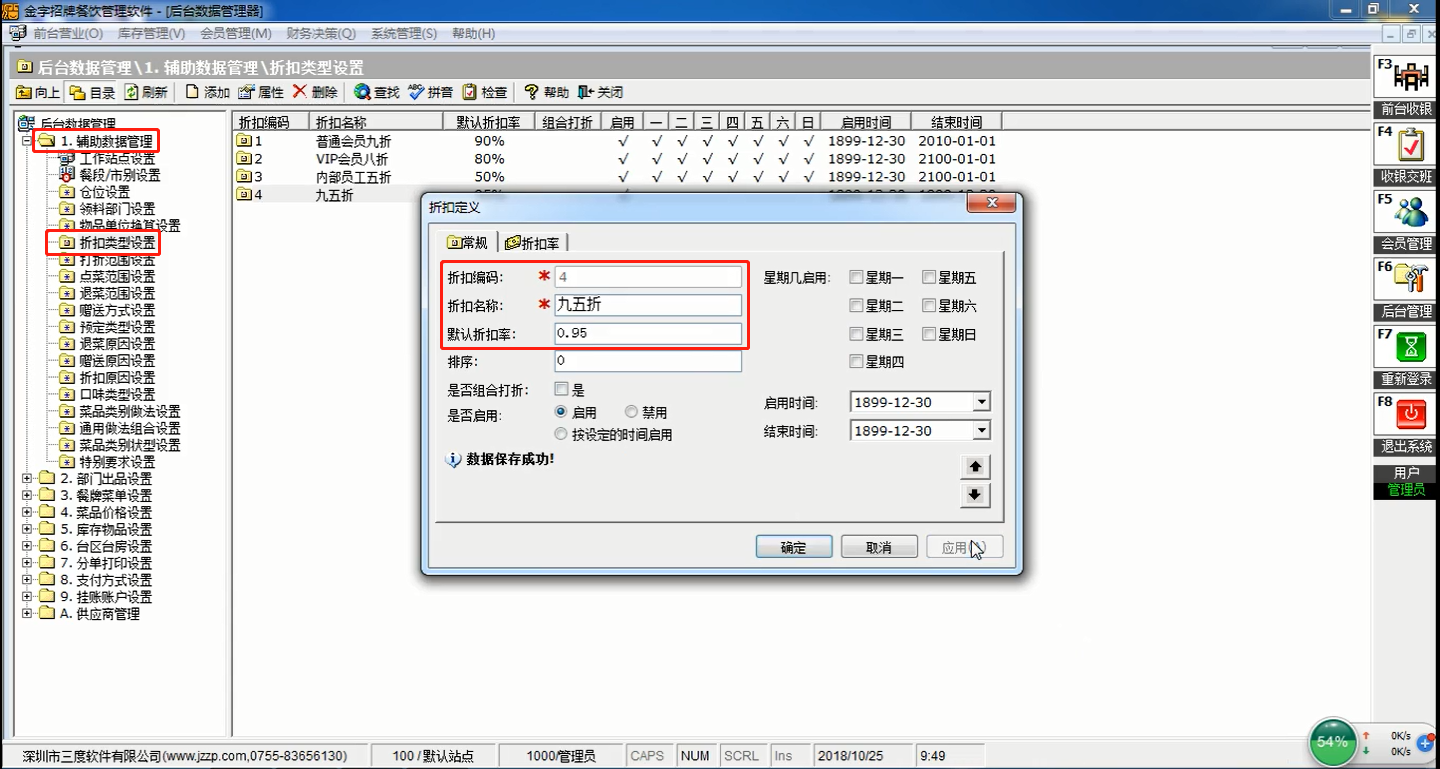Tick the 是否组合打折 '是' checkbox

tap(561, 389)
